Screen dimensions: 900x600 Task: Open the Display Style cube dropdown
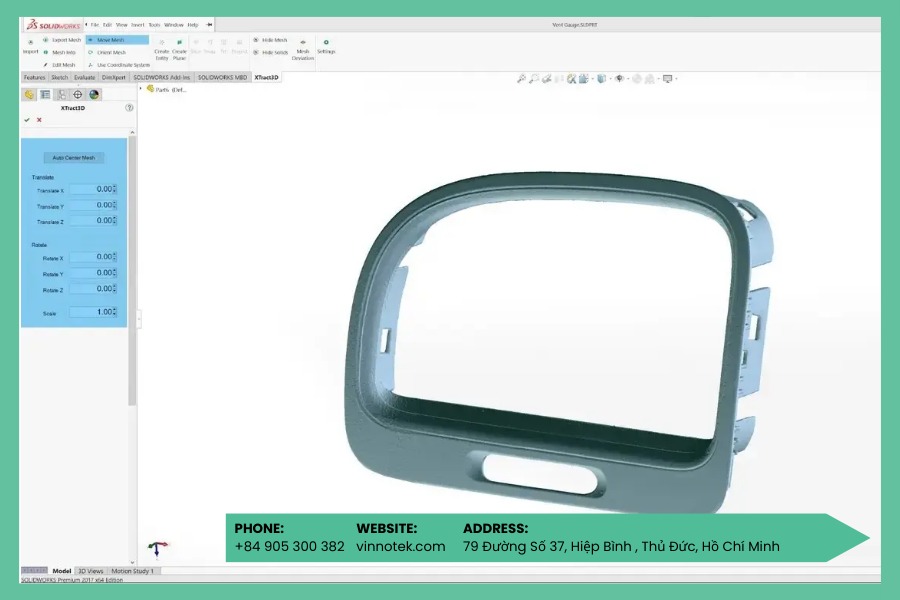click(602, 79)
